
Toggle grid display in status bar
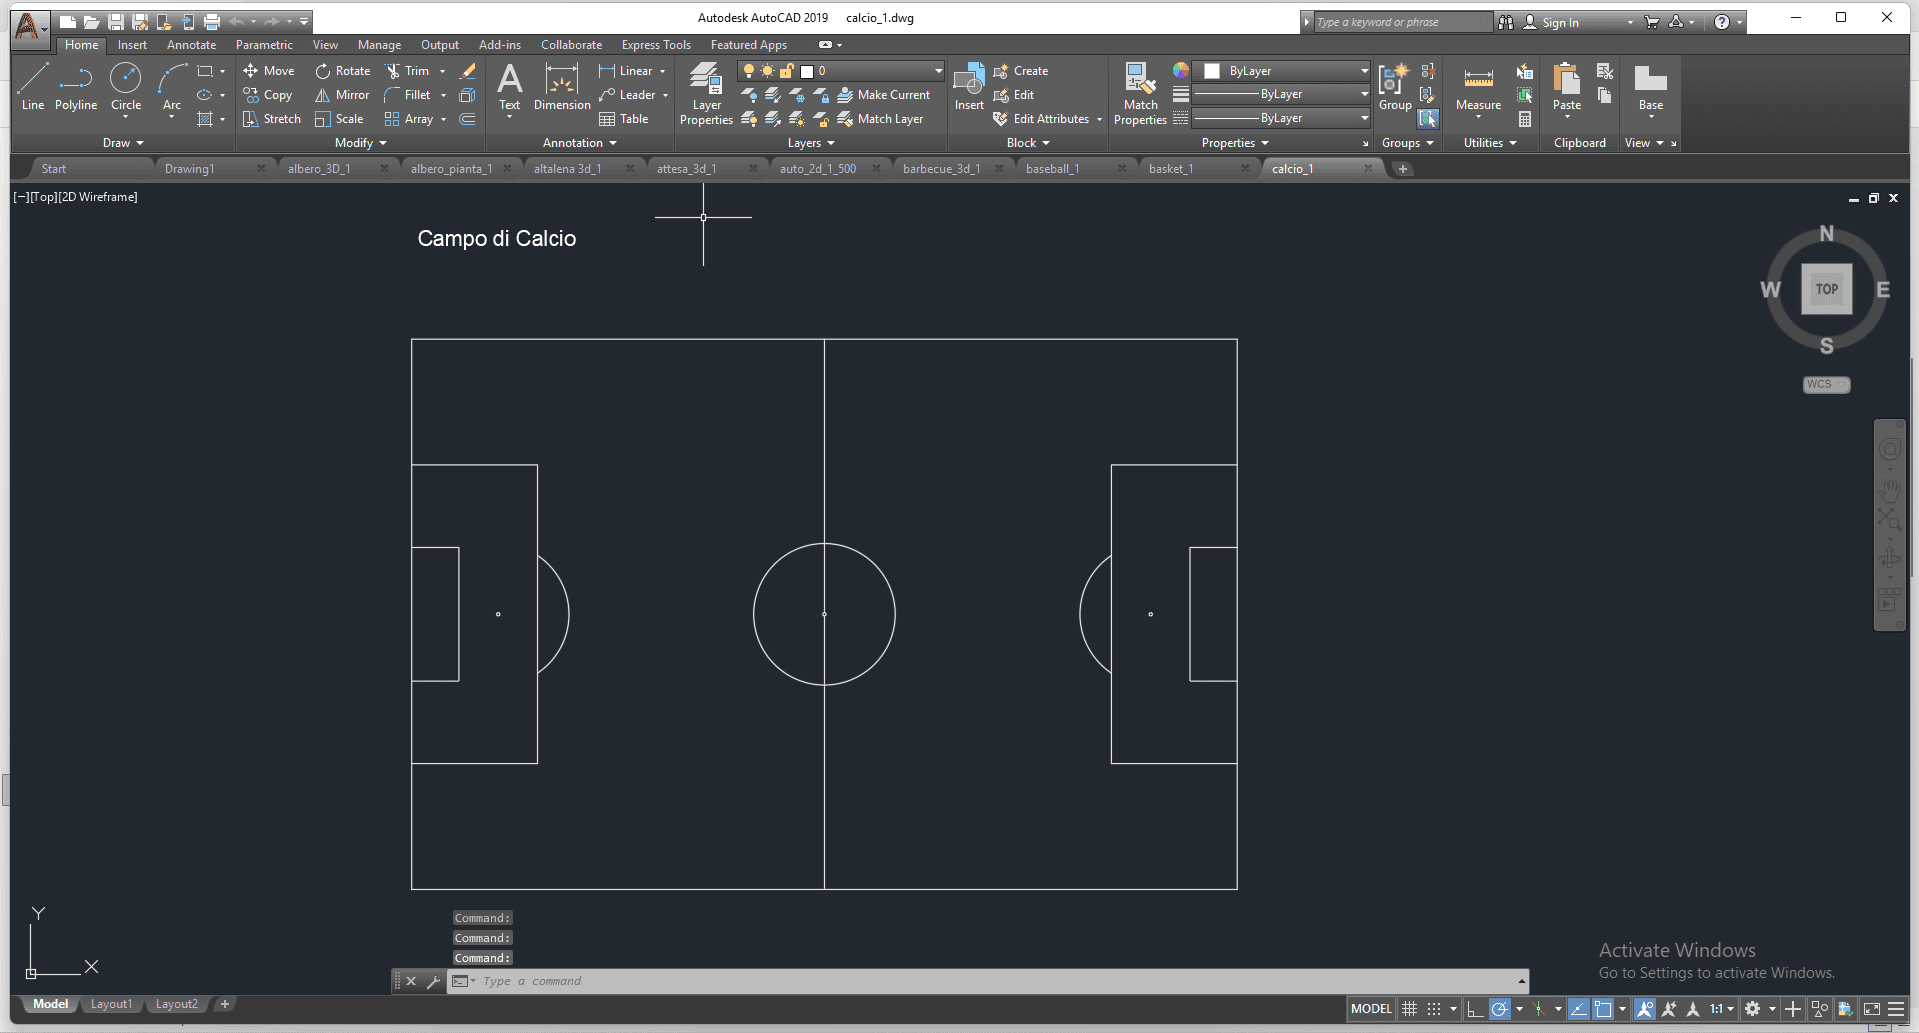click(x=1409, y=1009)
